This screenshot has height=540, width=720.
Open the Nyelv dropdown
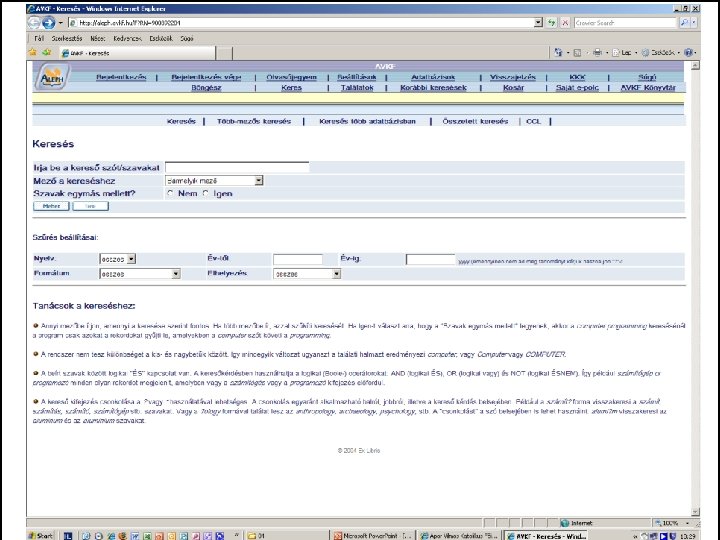click(118, 259)
